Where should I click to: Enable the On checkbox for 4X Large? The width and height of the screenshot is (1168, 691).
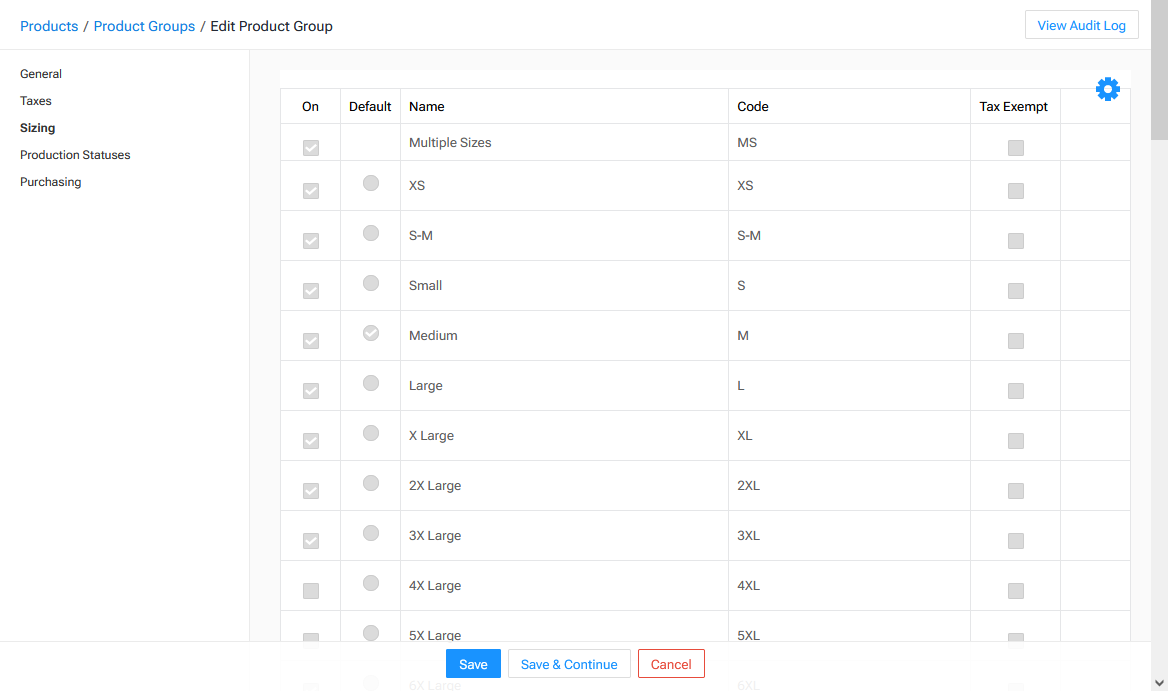tap(310, 590)
